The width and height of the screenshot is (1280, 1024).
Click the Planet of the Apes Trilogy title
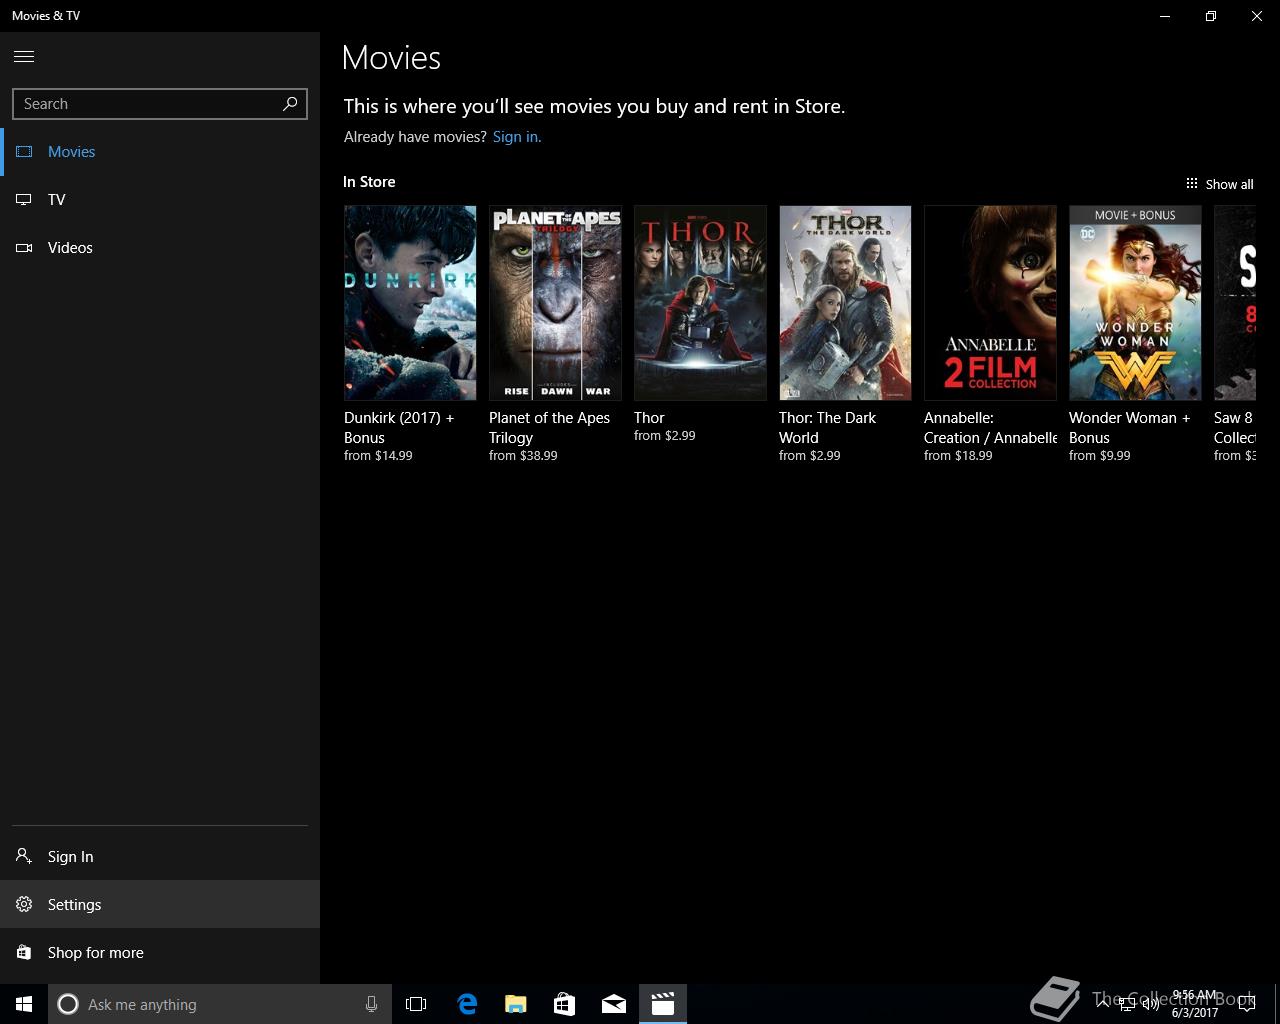click(x=549, y=427)
